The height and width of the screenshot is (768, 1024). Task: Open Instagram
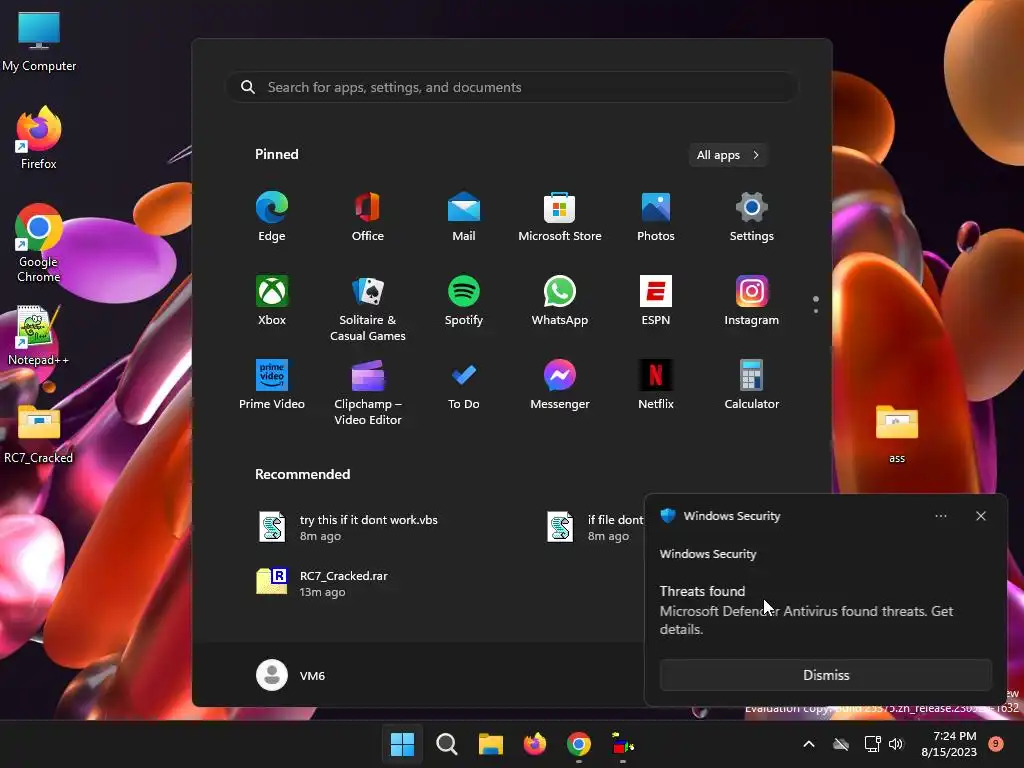[x=752, y=301]
